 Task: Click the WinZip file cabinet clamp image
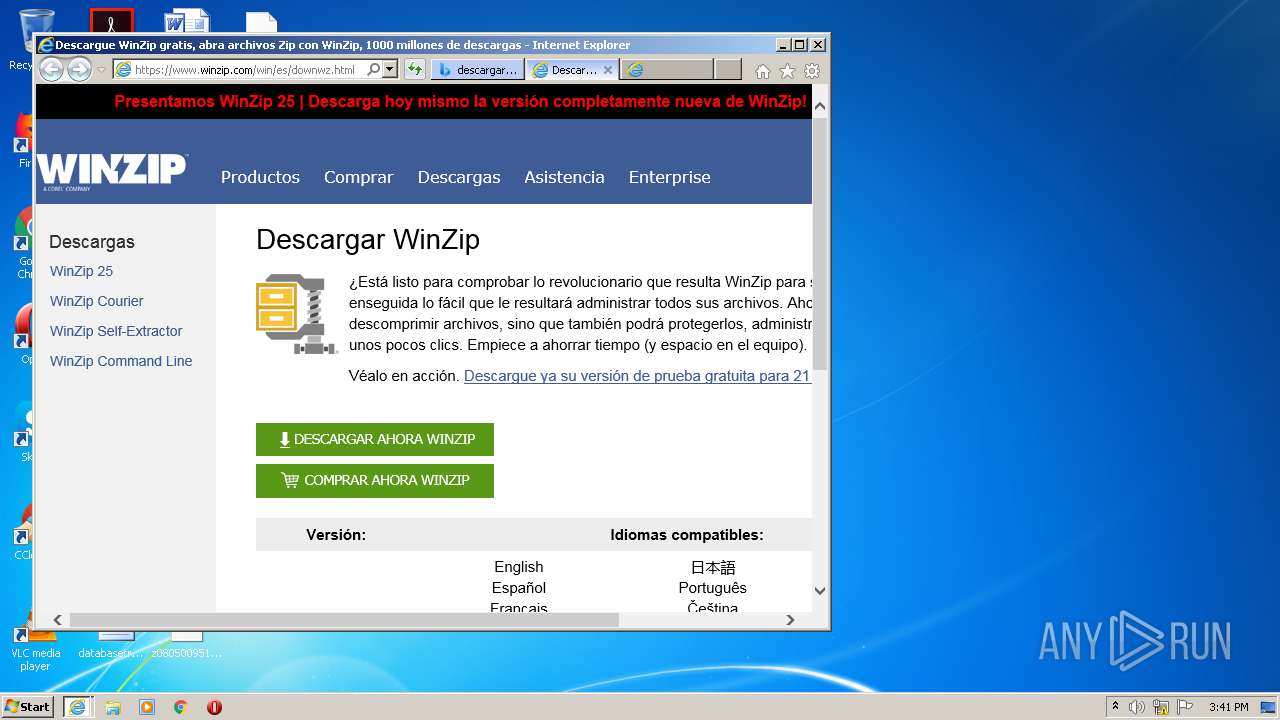point(296,314)
